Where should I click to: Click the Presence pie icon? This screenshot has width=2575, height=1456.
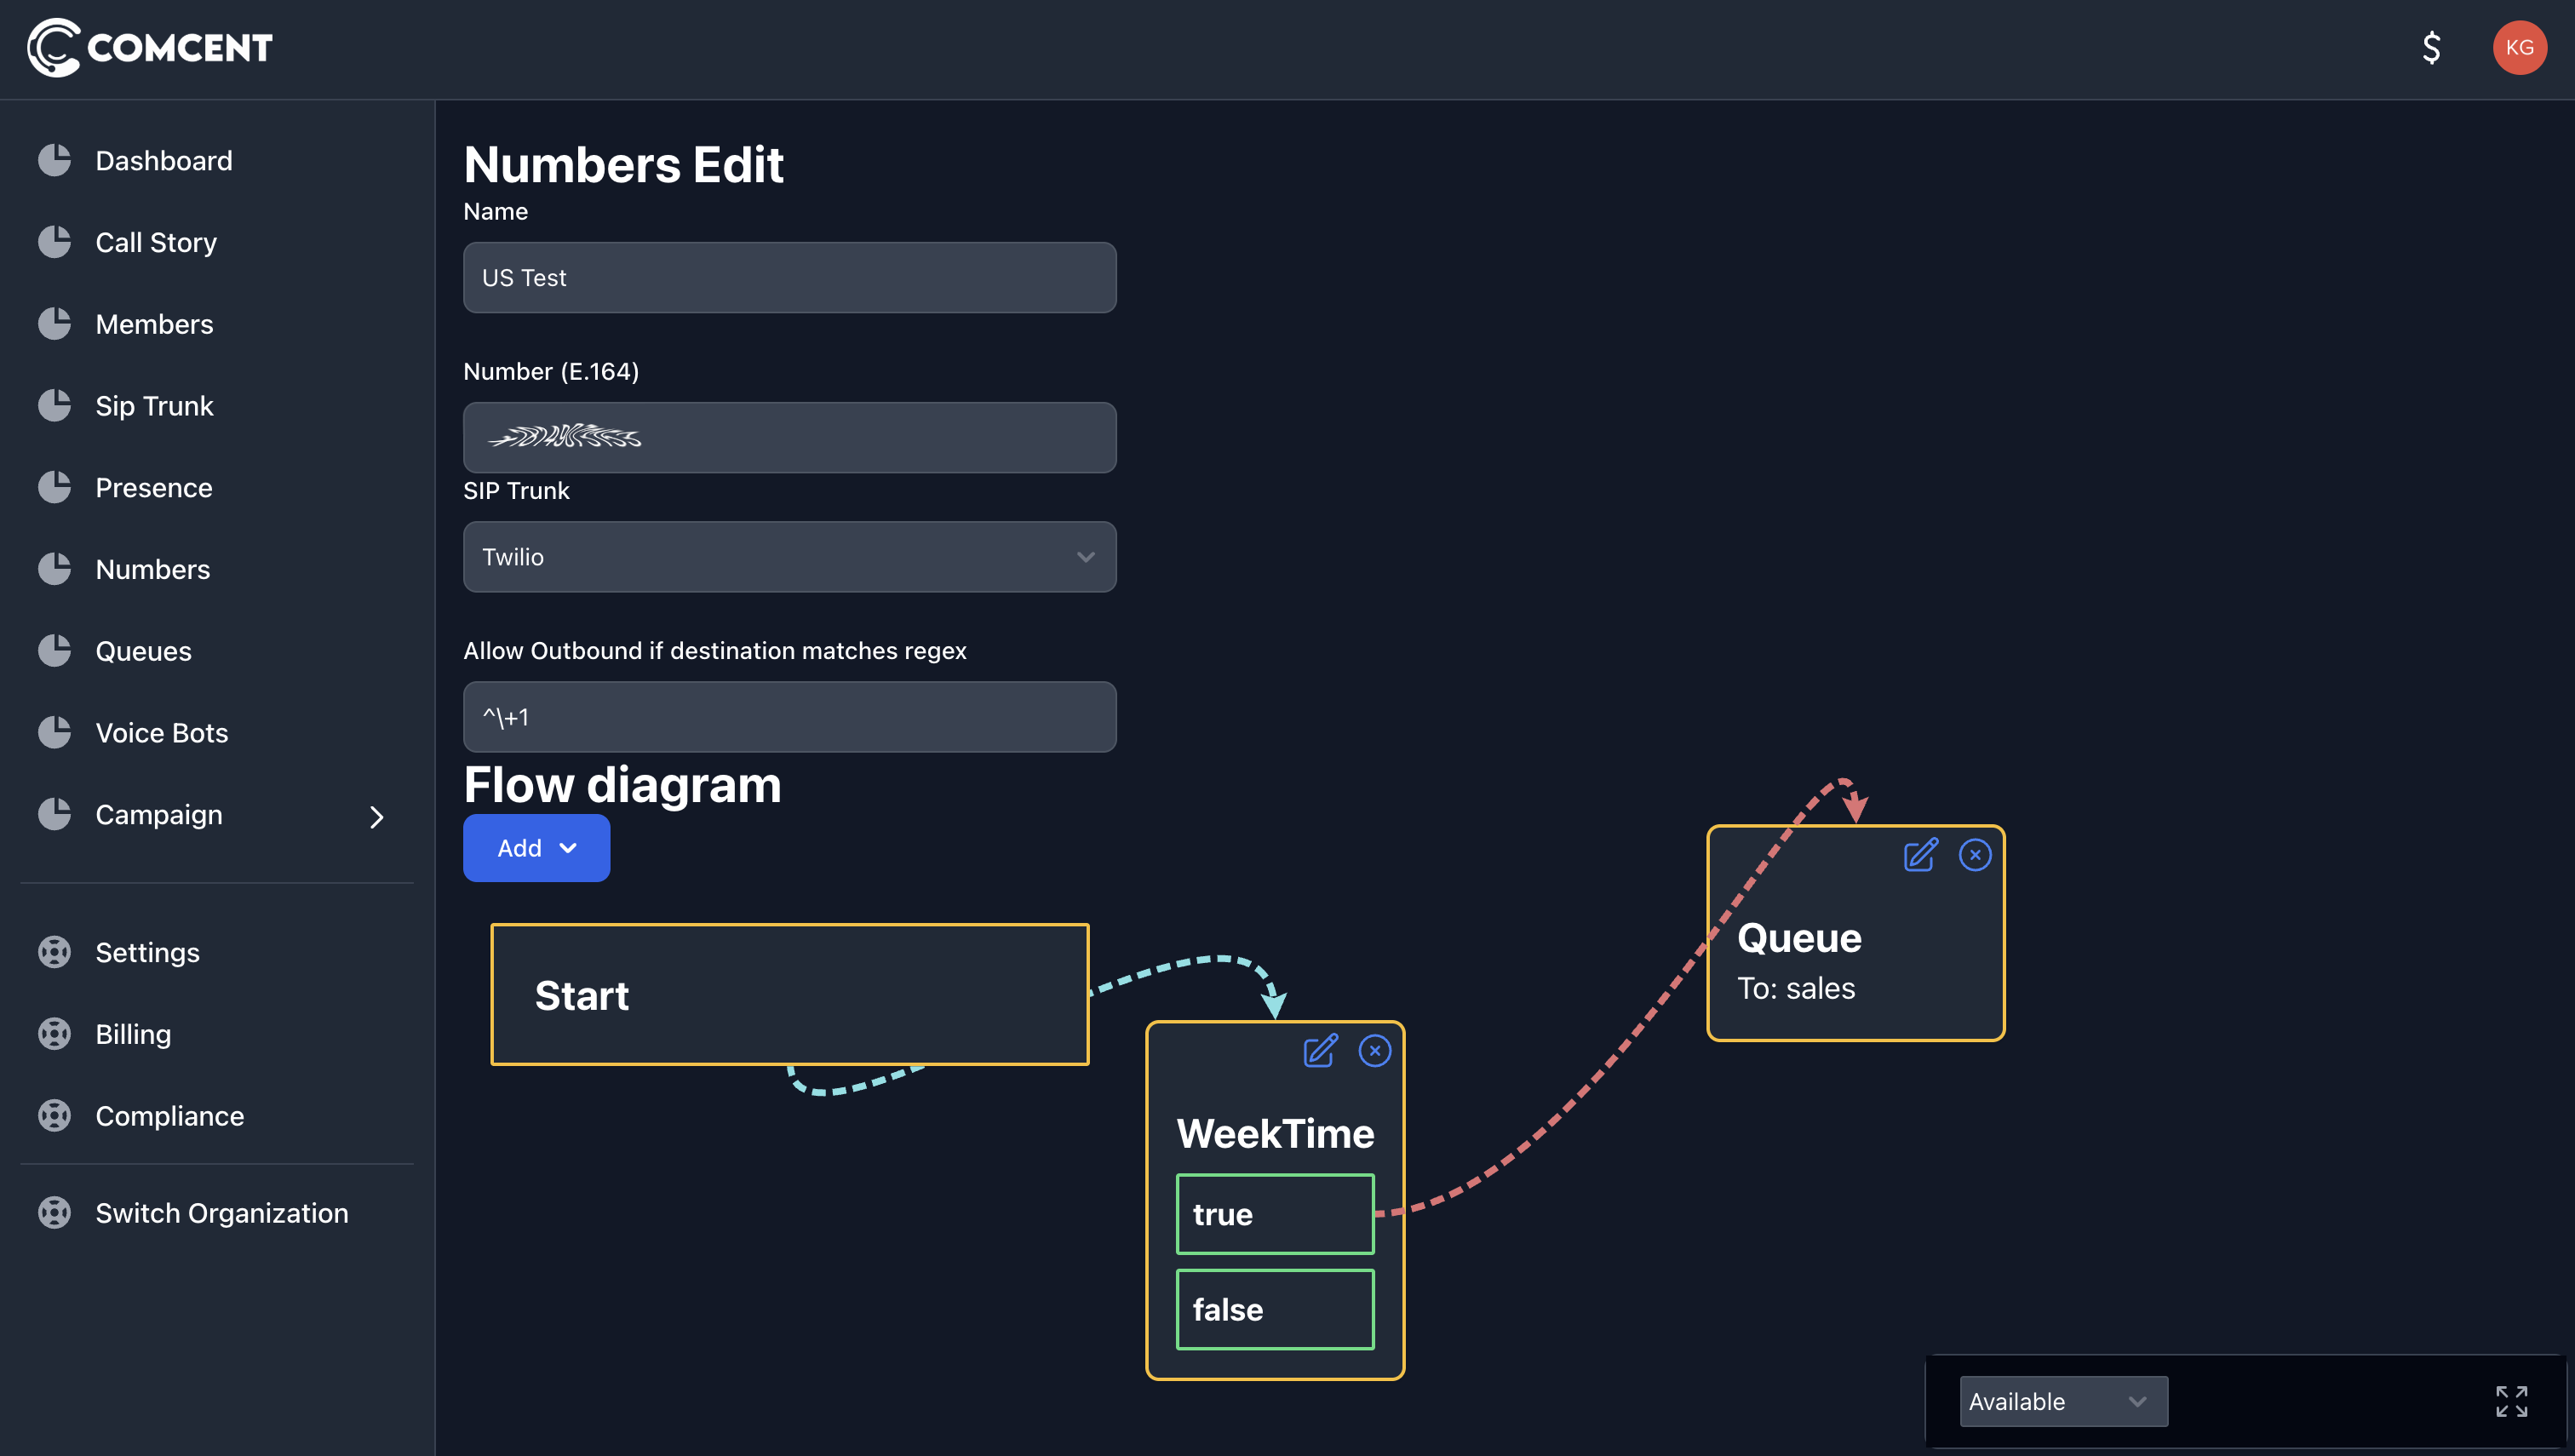54,487
